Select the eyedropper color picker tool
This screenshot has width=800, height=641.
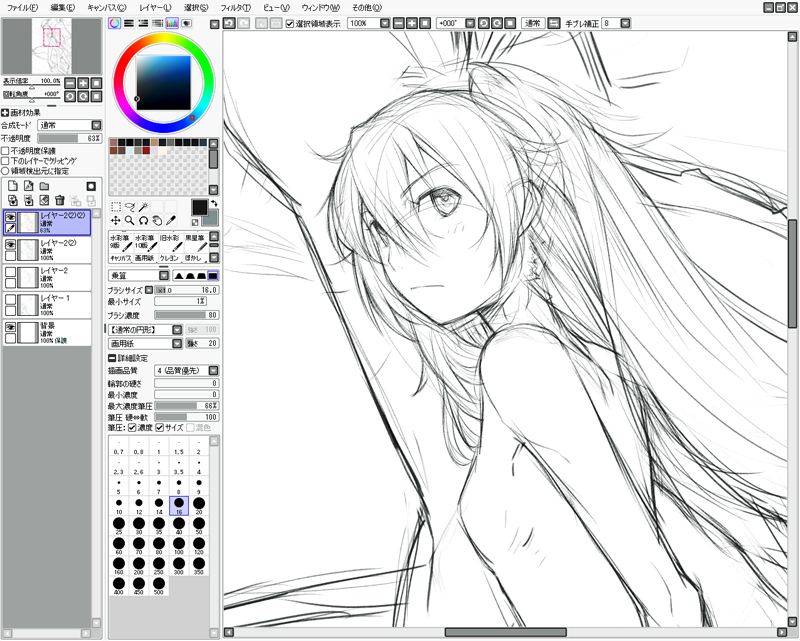click(171, 220)
